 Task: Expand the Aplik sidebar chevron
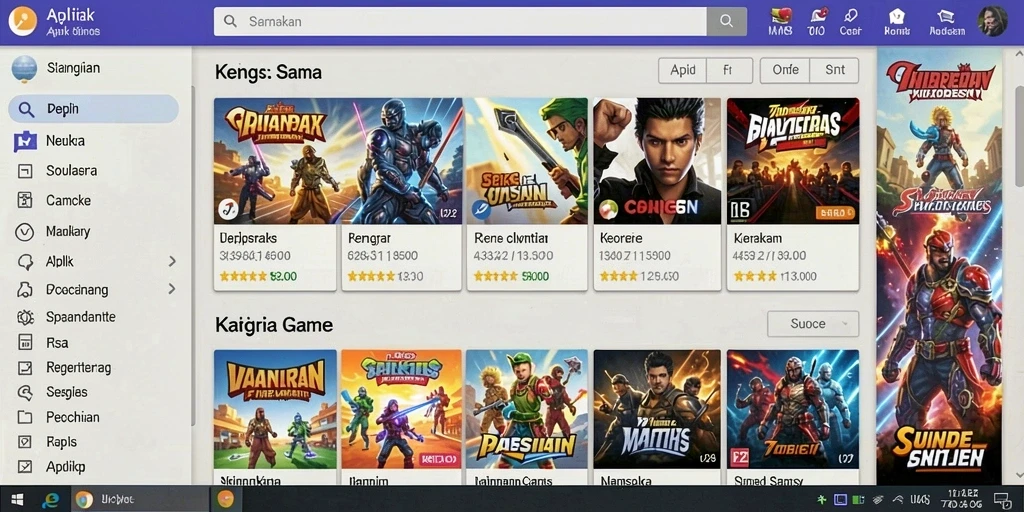(172, 261)
